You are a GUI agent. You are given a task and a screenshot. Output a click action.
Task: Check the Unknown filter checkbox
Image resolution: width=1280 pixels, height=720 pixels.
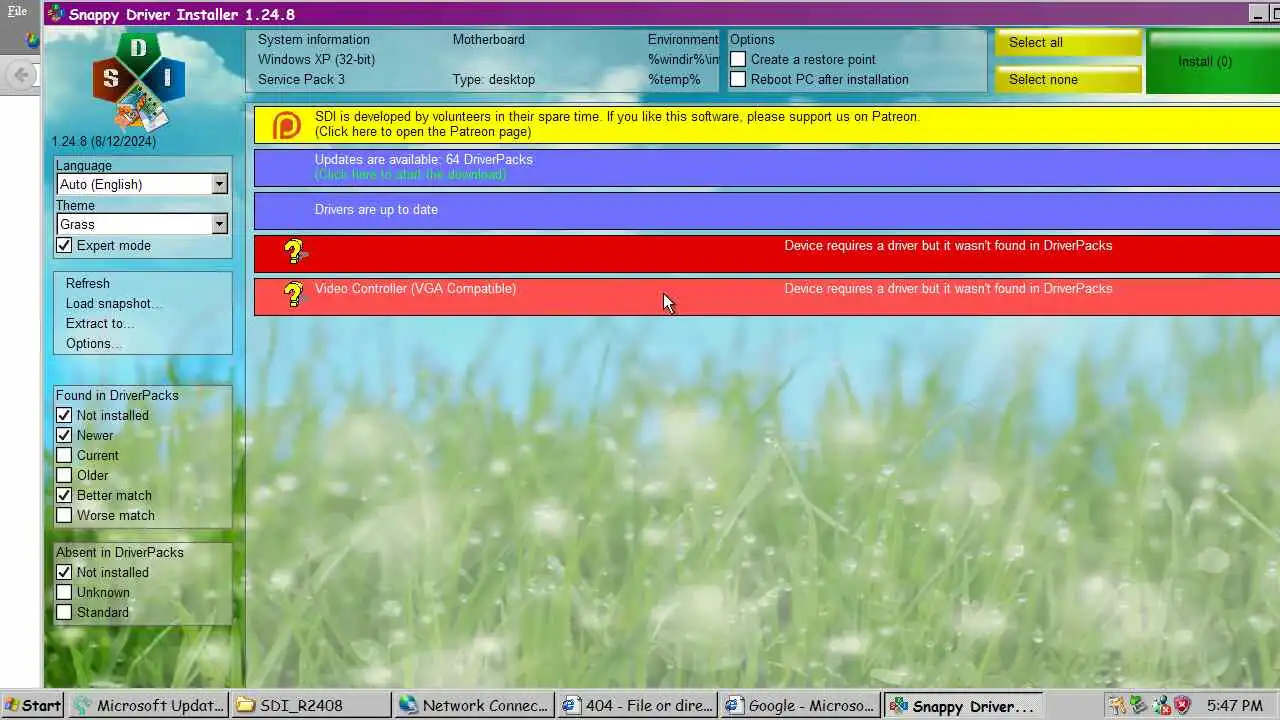(64, 592)
